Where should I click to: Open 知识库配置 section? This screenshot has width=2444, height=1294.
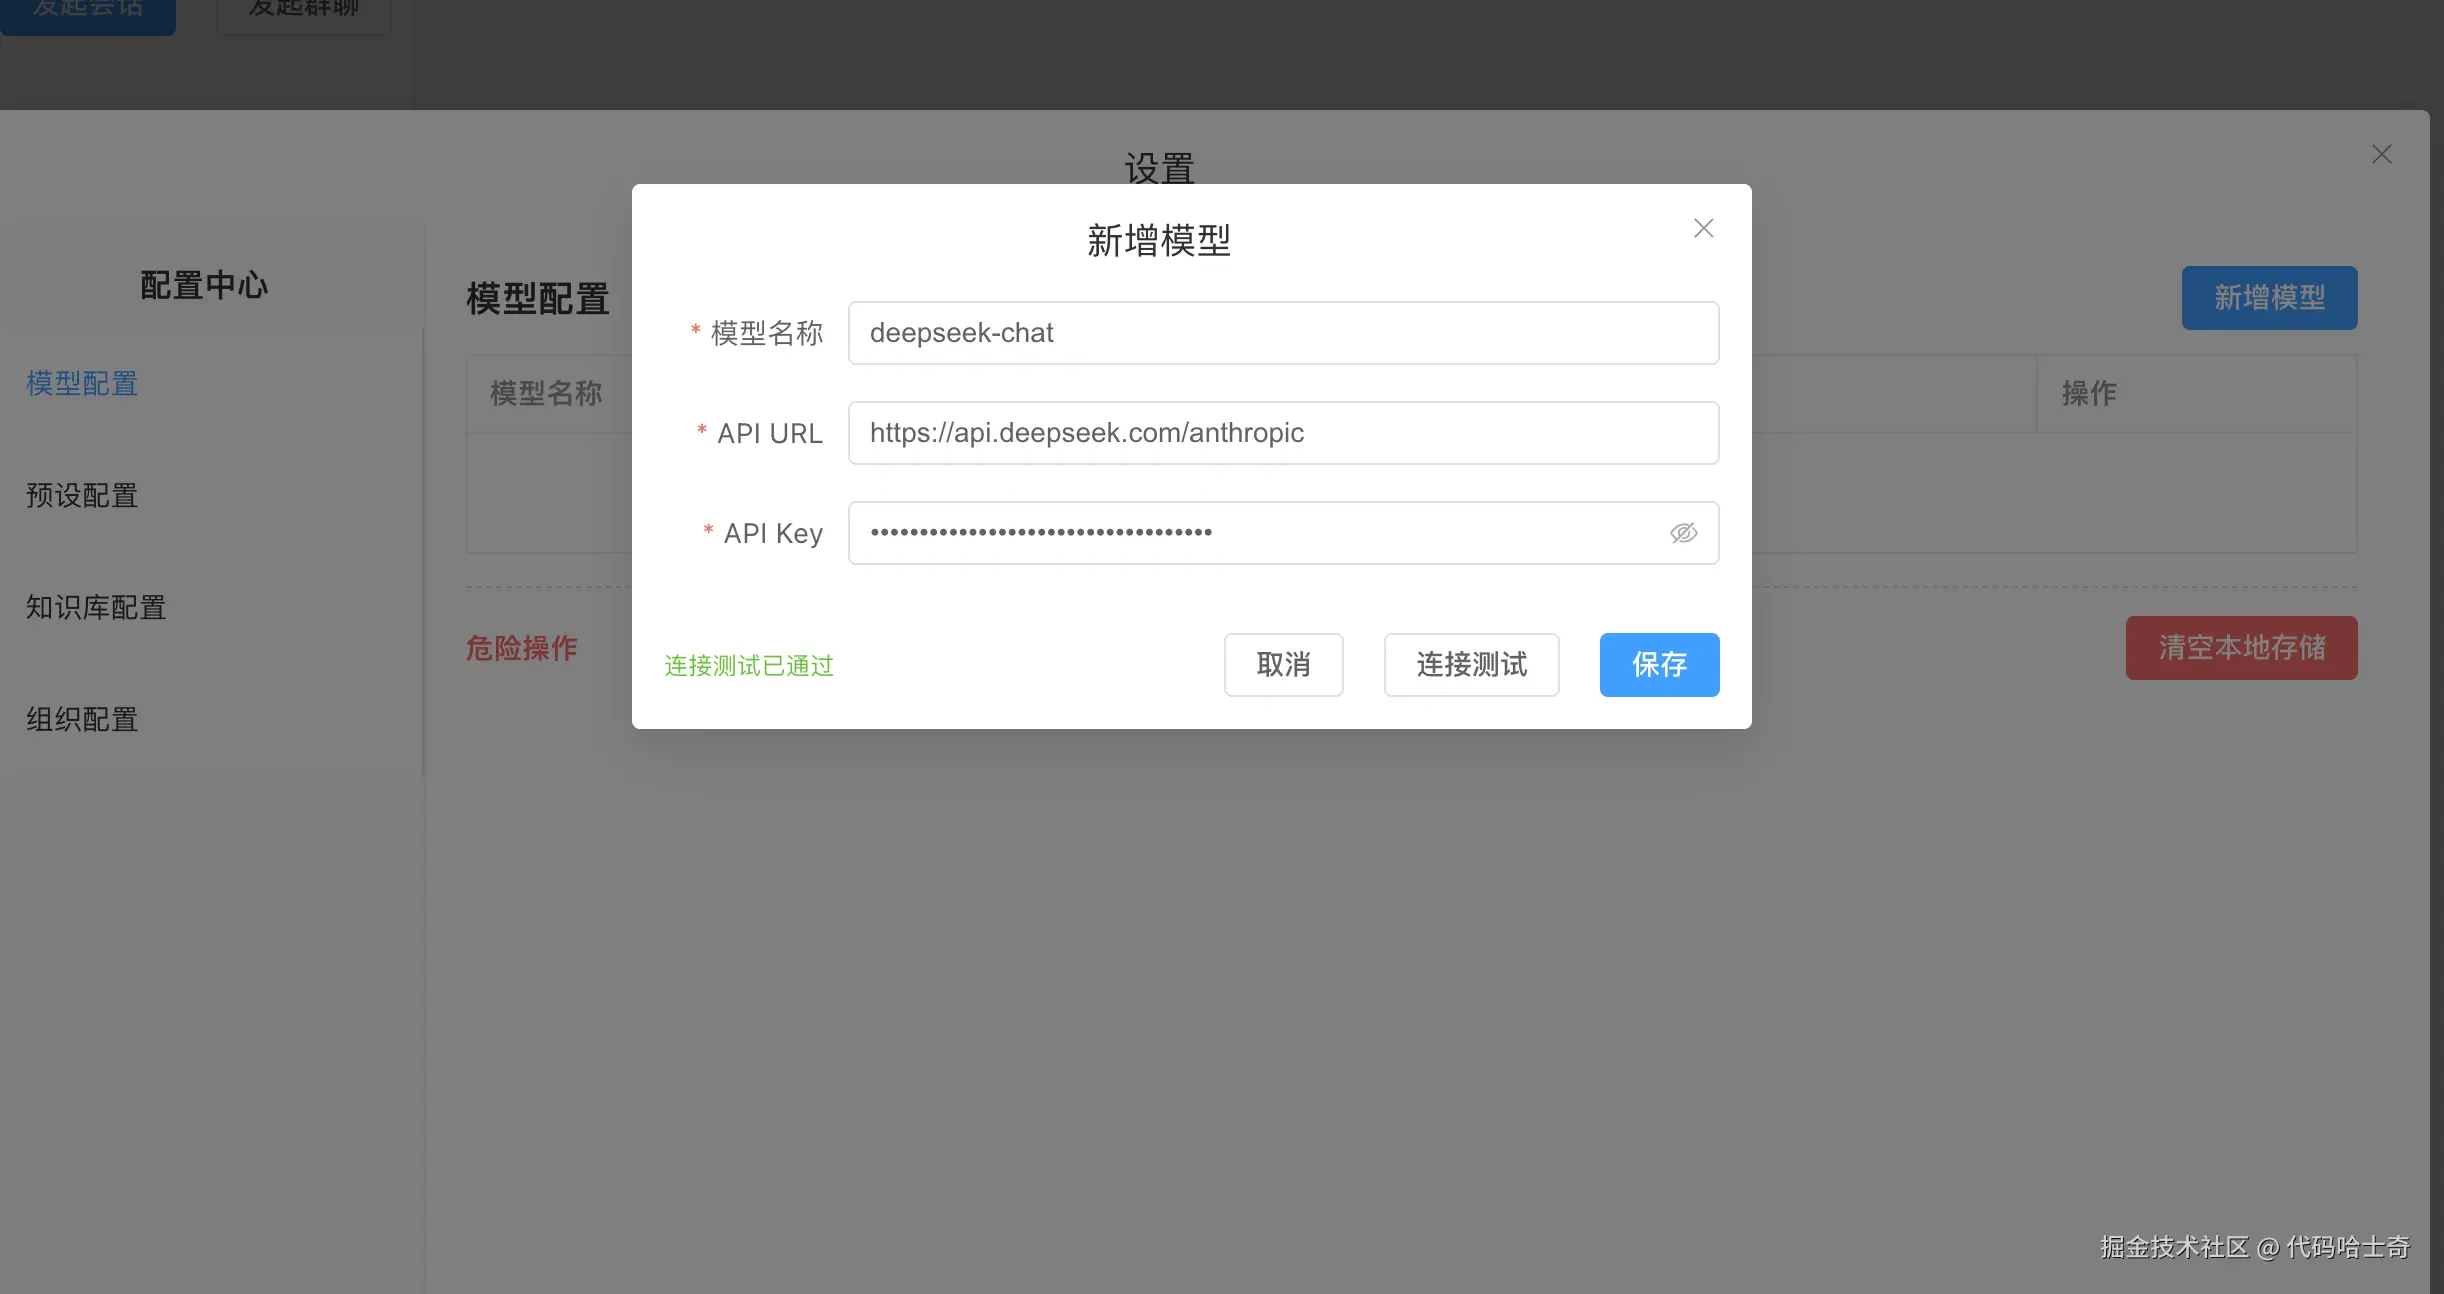(x=95, y=608)
